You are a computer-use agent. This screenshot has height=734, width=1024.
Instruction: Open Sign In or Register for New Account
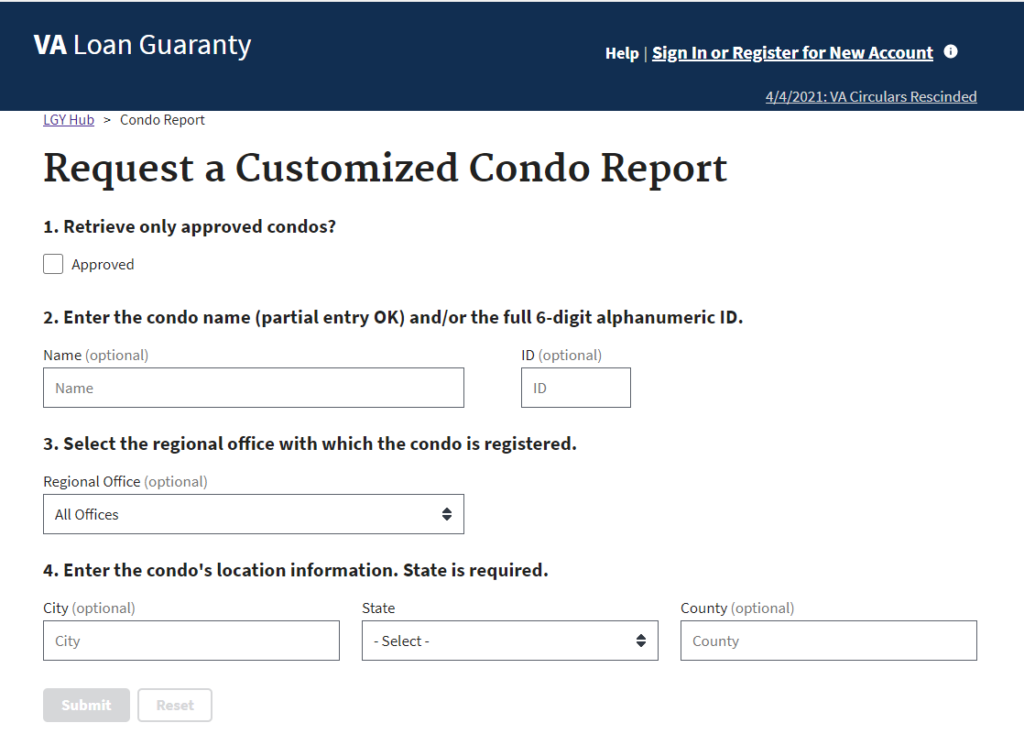coord(792,53)
